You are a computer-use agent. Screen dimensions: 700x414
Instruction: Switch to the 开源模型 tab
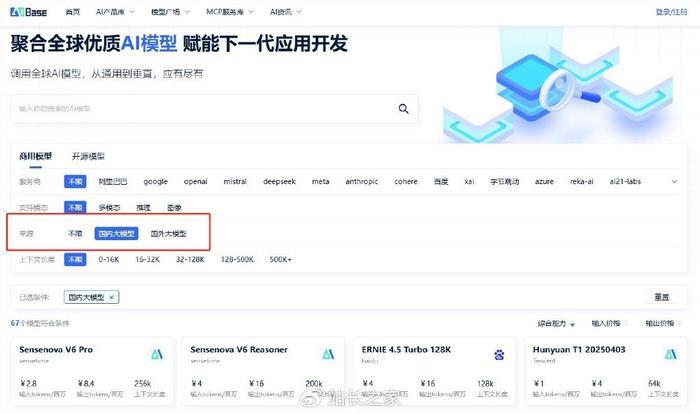[88, 156]
